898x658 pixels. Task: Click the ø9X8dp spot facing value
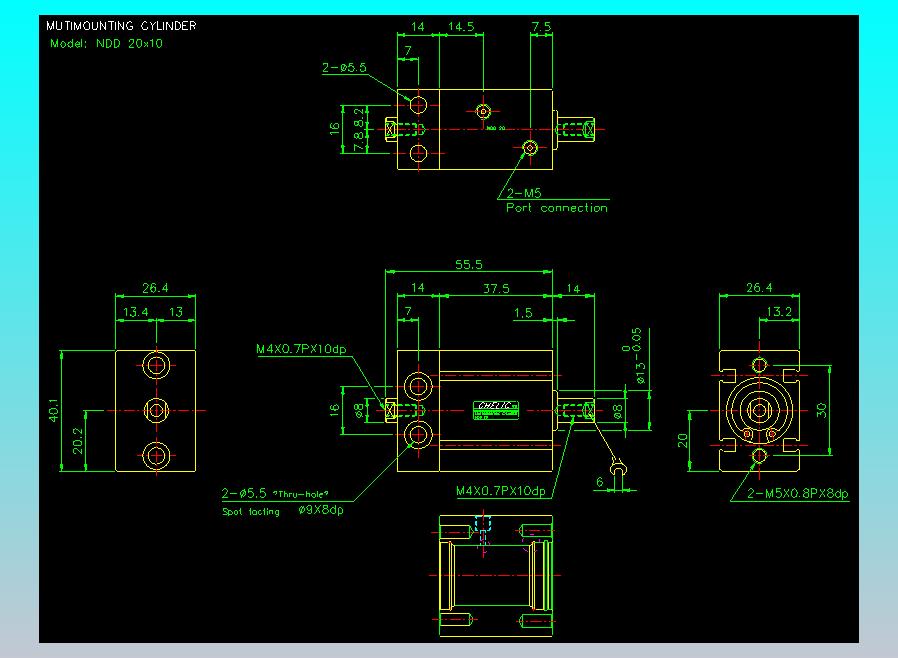click(320, 510)
